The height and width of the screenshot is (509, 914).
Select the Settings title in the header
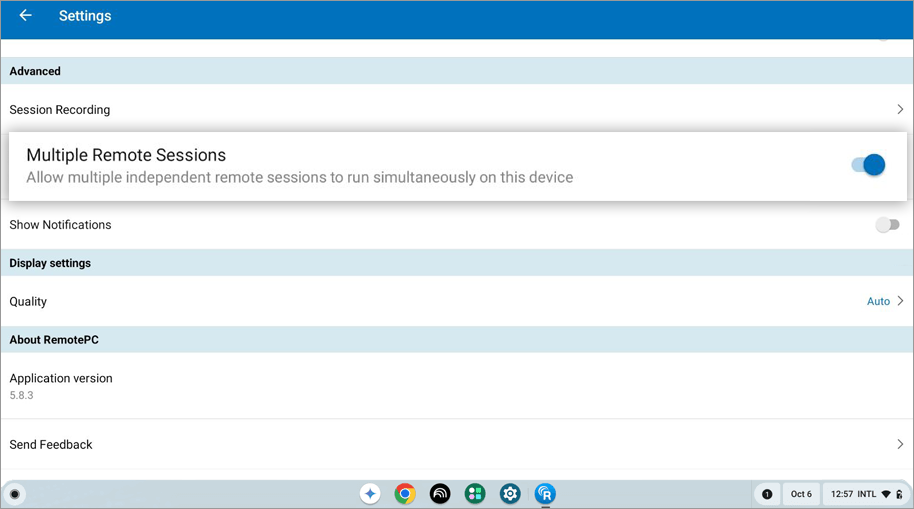[85, 16]
